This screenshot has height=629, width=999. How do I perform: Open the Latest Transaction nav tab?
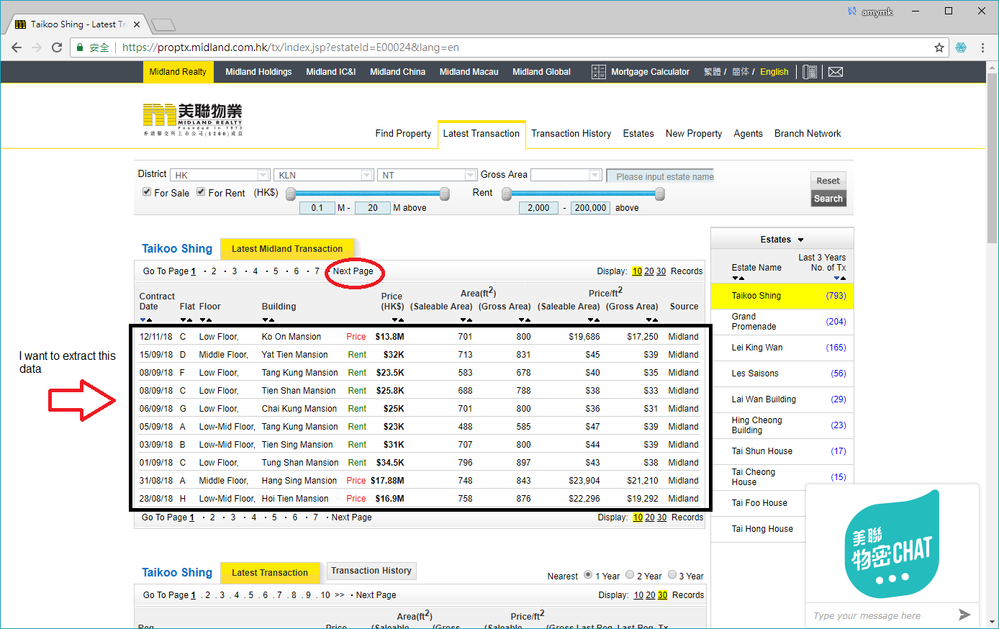point(481,134)
